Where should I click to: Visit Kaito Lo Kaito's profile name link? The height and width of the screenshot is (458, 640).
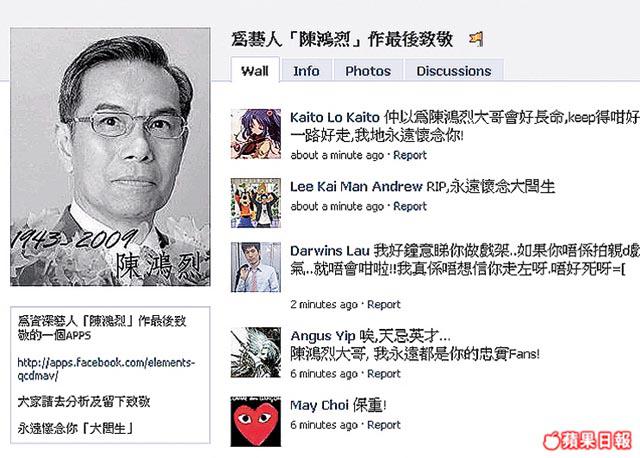(335, 118)
